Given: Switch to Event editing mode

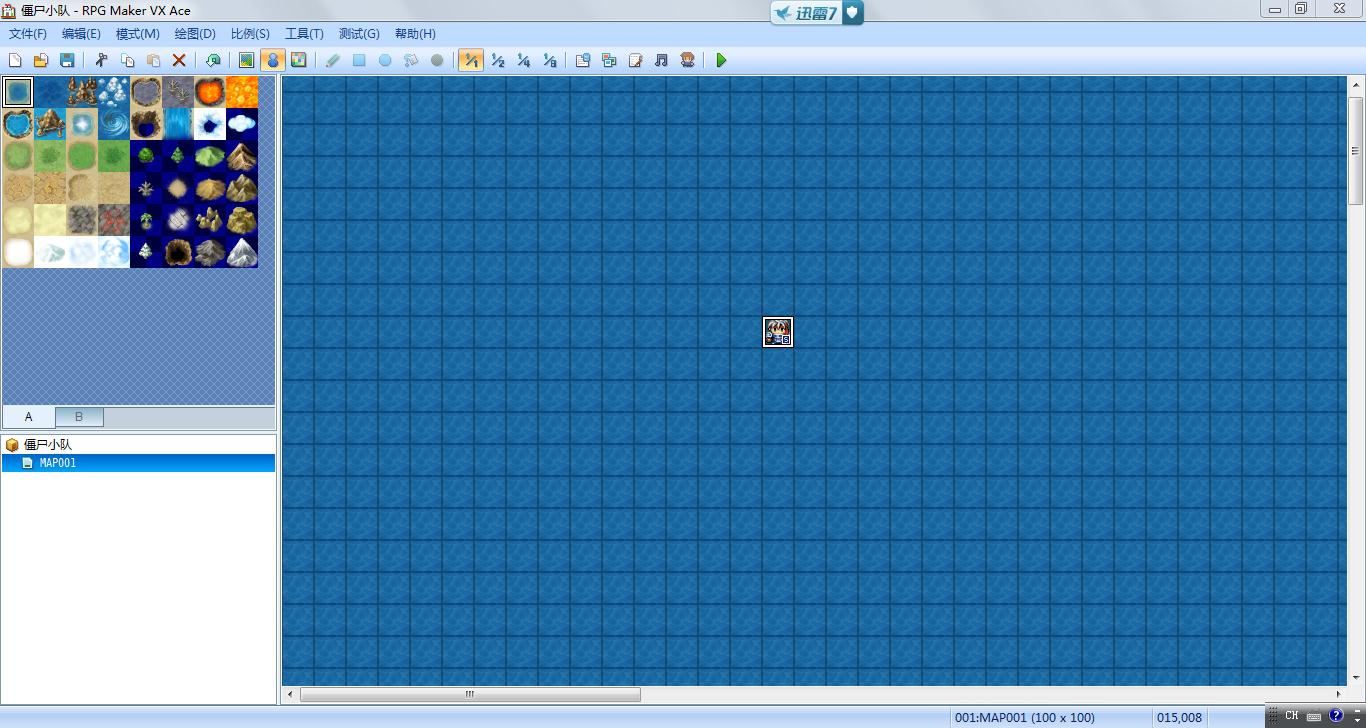Looking at the screenshot, I should tap(272, 61).
